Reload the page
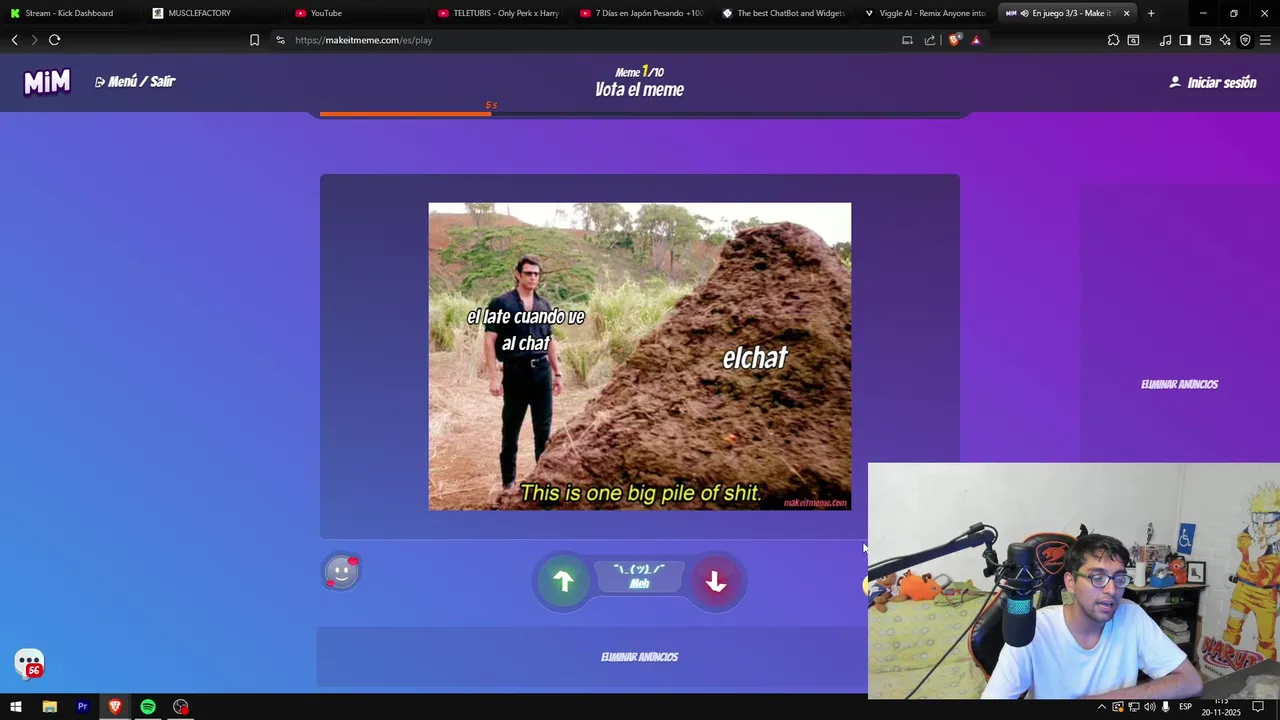Image resolution: width=1280 pixels, height=720 pixels. [x=55, y=40]
